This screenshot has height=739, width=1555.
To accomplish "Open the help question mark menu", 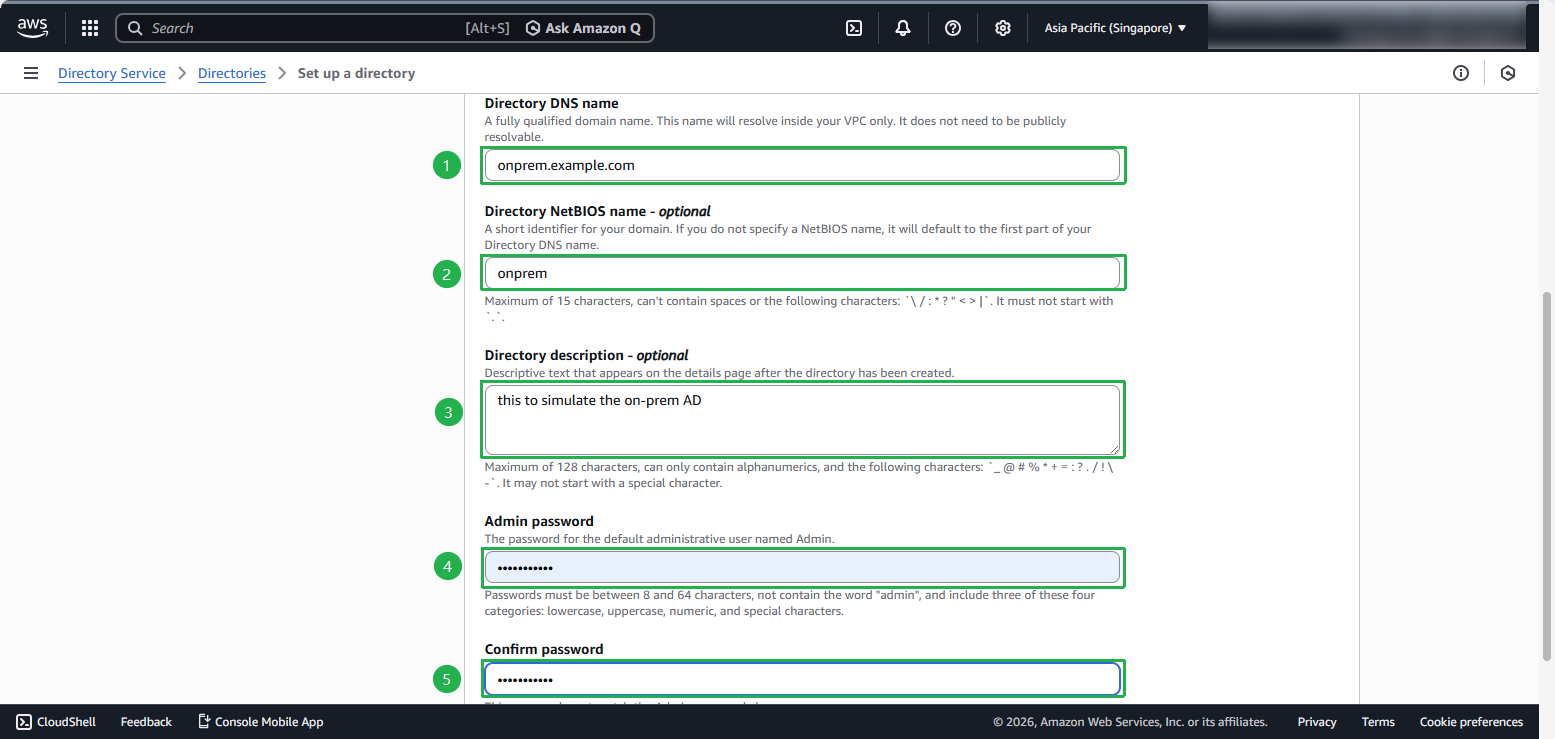I will 953,28.
